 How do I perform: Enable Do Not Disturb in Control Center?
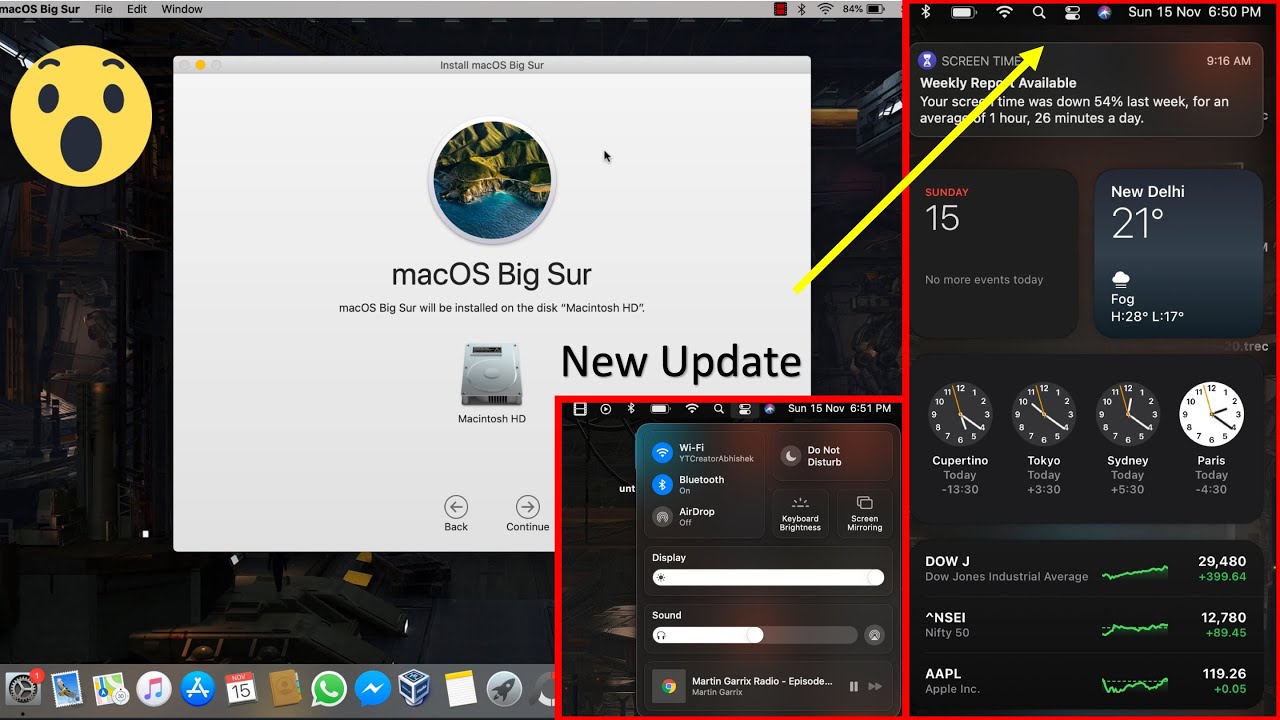(832, 456)
